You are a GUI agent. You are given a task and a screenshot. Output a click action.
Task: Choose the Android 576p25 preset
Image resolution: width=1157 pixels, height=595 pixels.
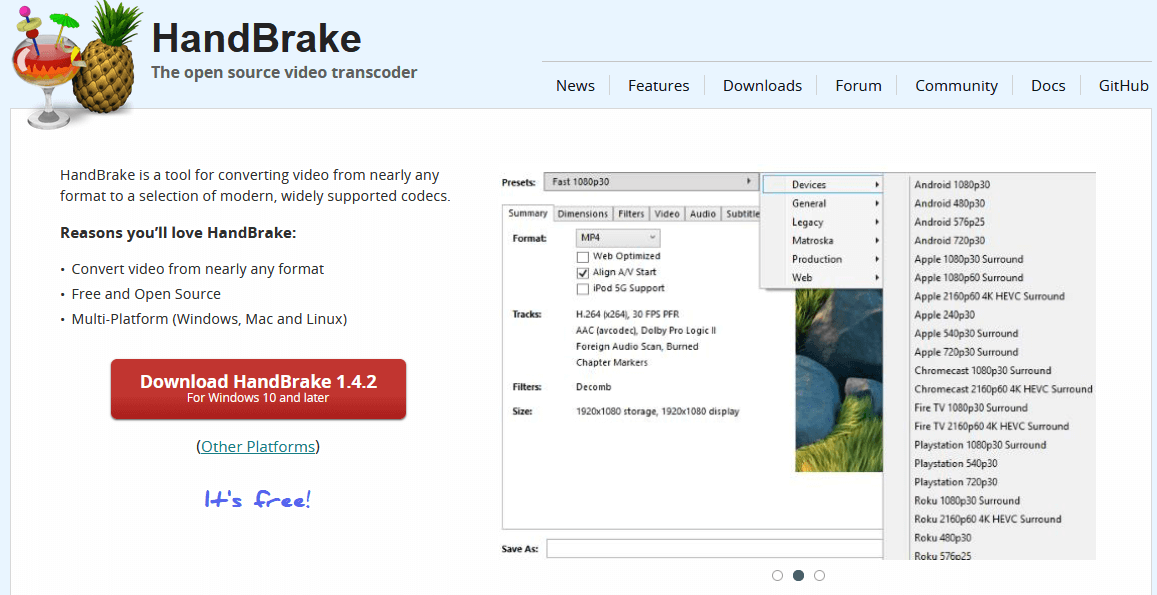(950, 221)
